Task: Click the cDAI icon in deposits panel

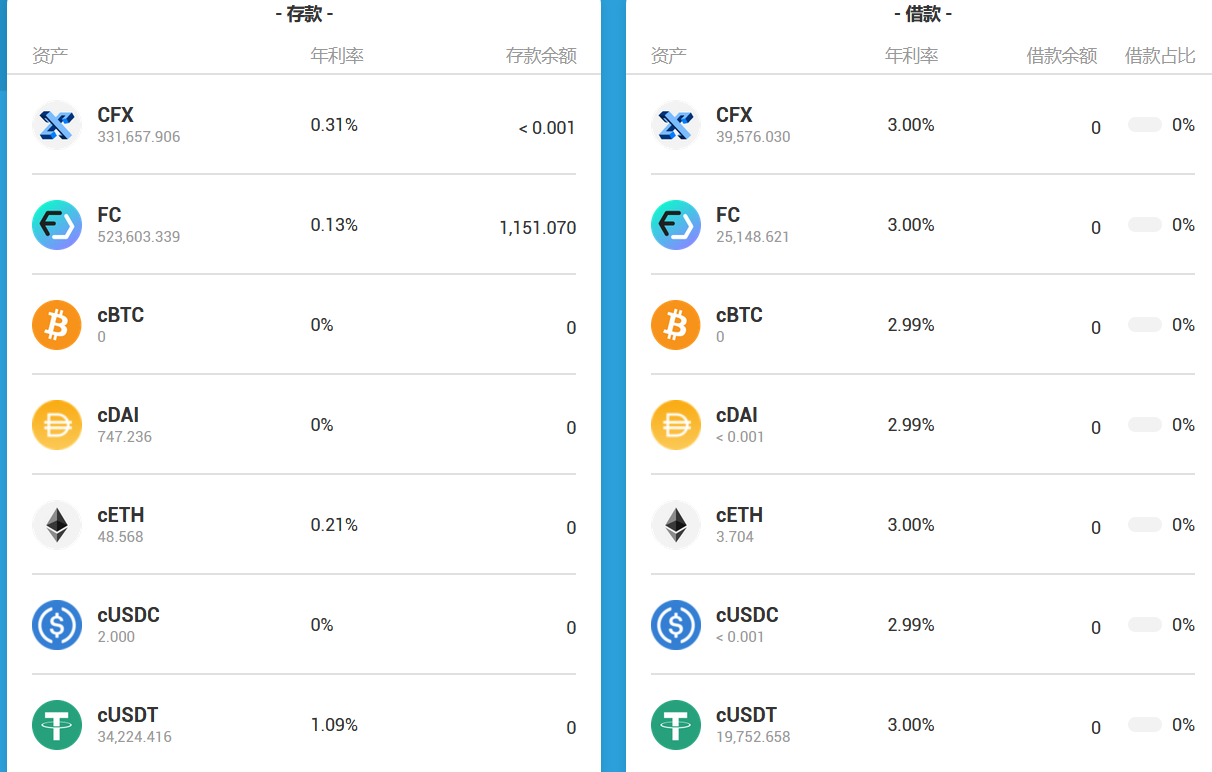Action: 57,425
